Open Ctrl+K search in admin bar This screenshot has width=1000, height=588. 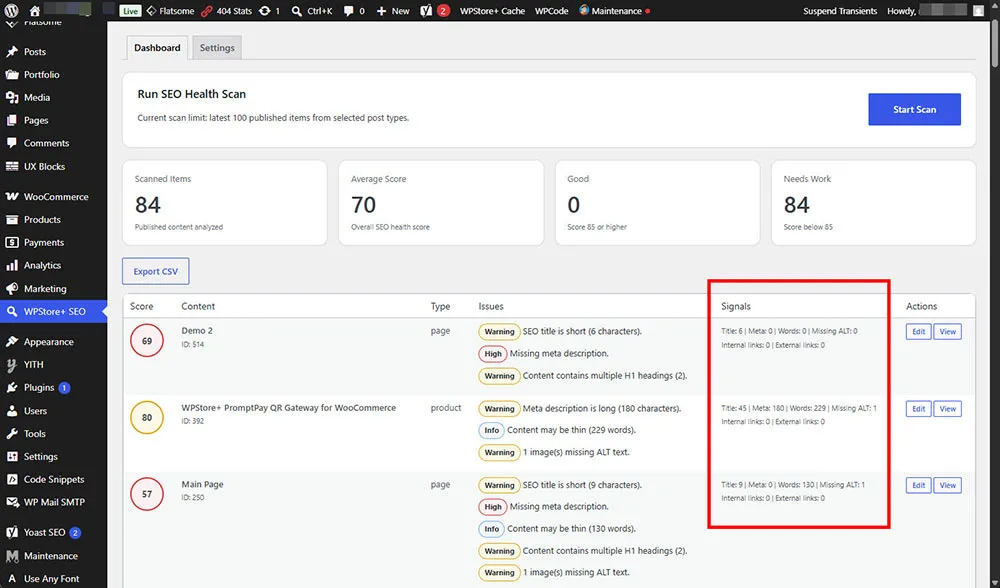(x=312, y=11)
